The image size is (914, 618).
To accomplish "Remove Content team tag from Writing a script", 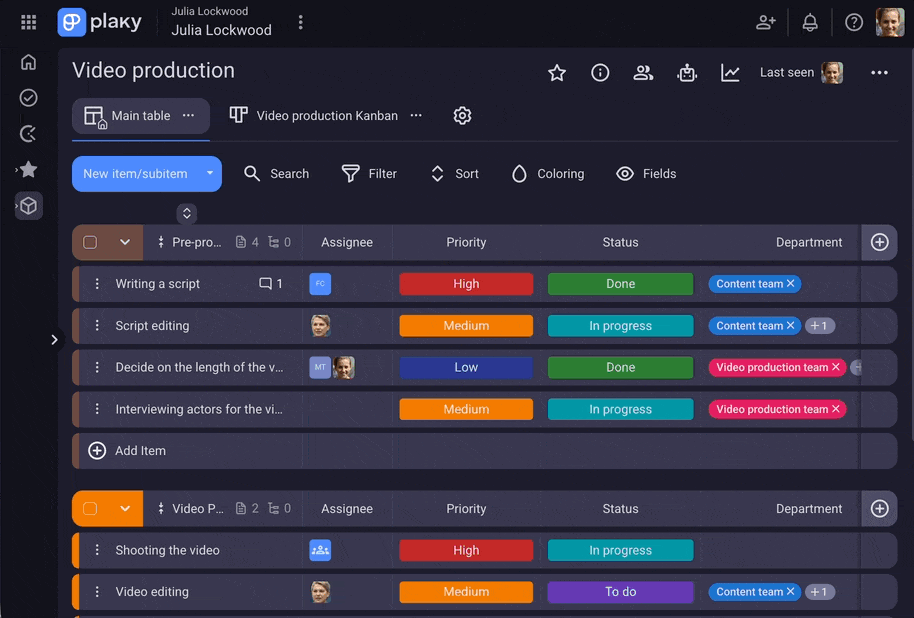I will (791, 284).
